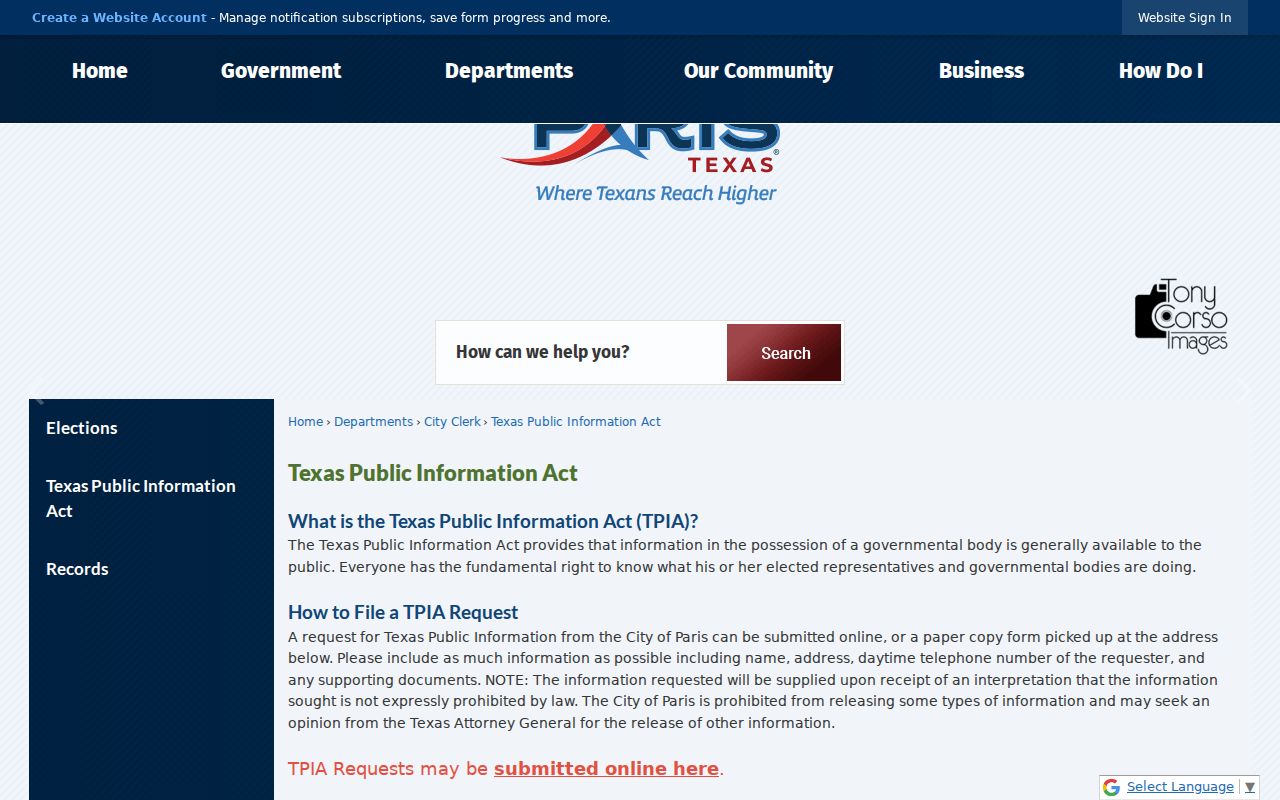The image size is (1280, 800).
Task: Go to Departments breadcrumb link
Action: [373, 422]
